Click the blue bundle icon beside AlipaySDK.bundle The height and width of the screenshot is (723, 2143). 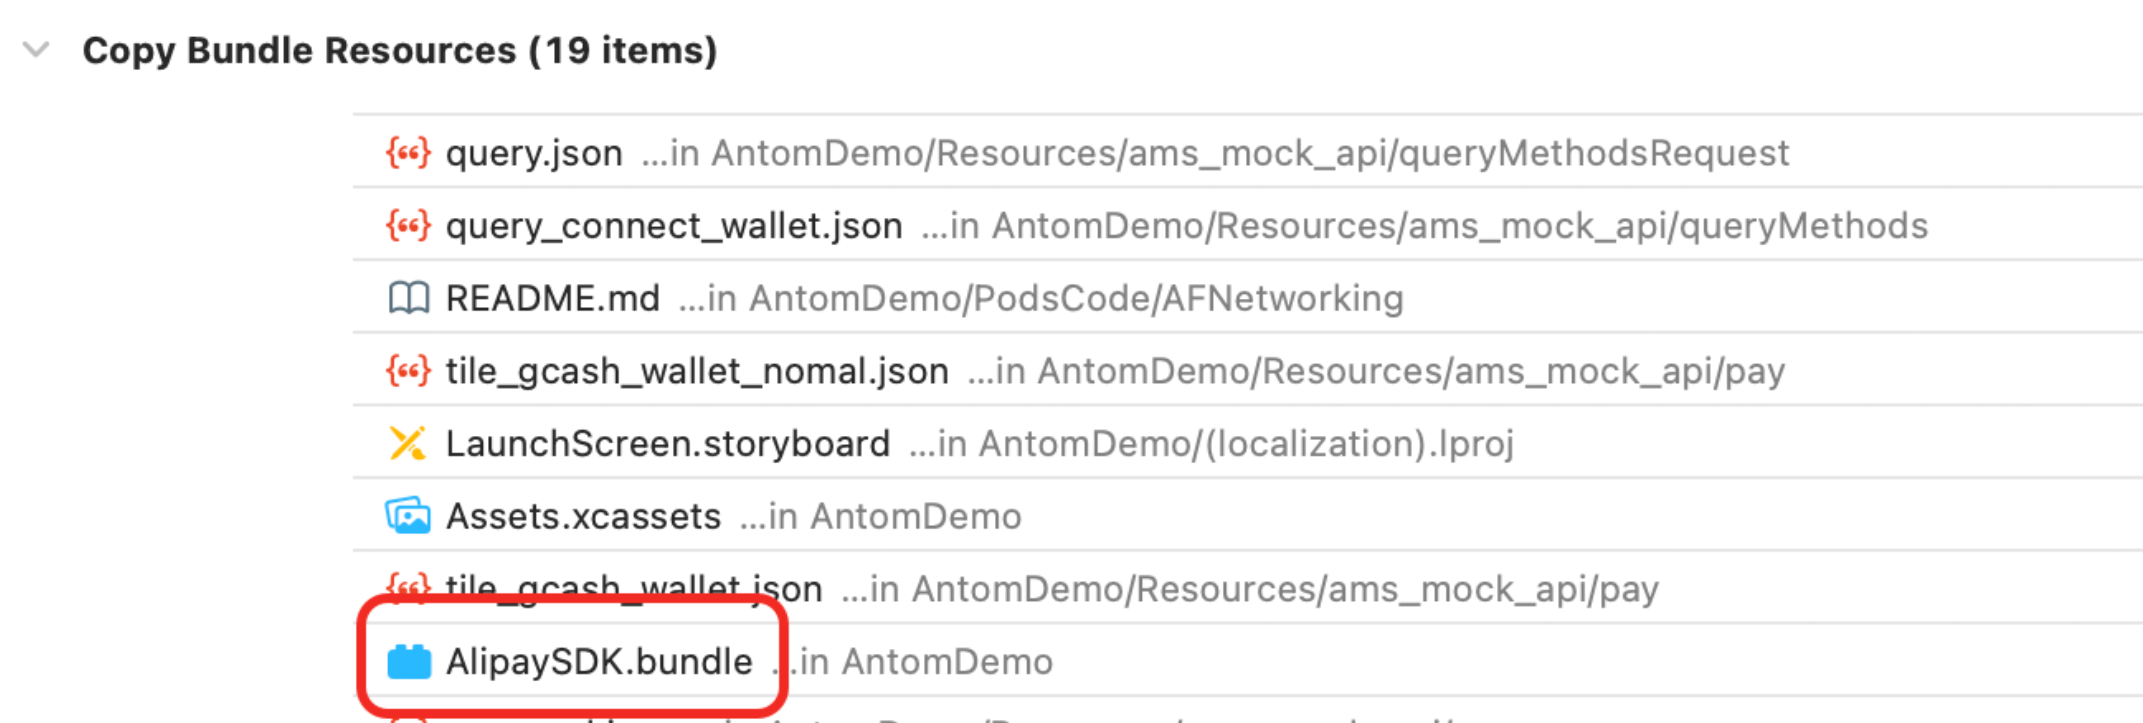[408, 661]
